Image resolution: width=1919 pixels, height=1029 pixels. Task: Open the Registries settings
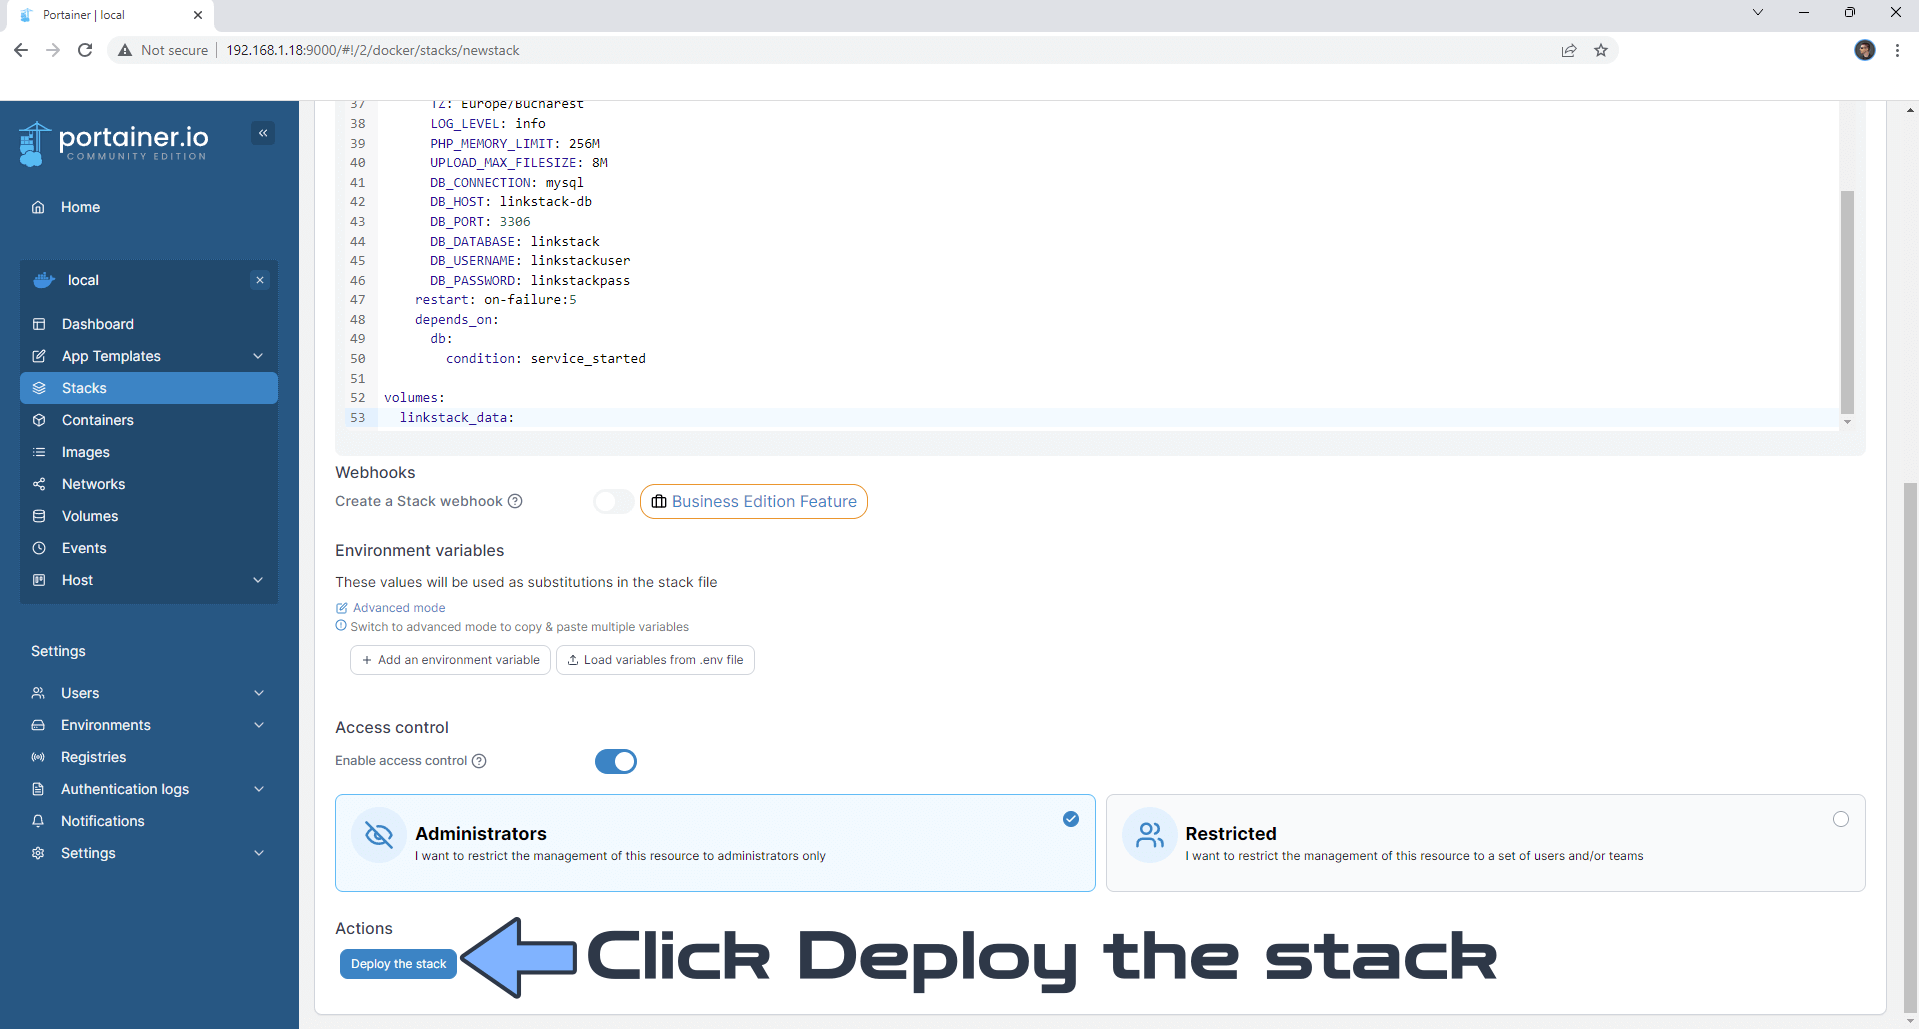tap(92, 757)
